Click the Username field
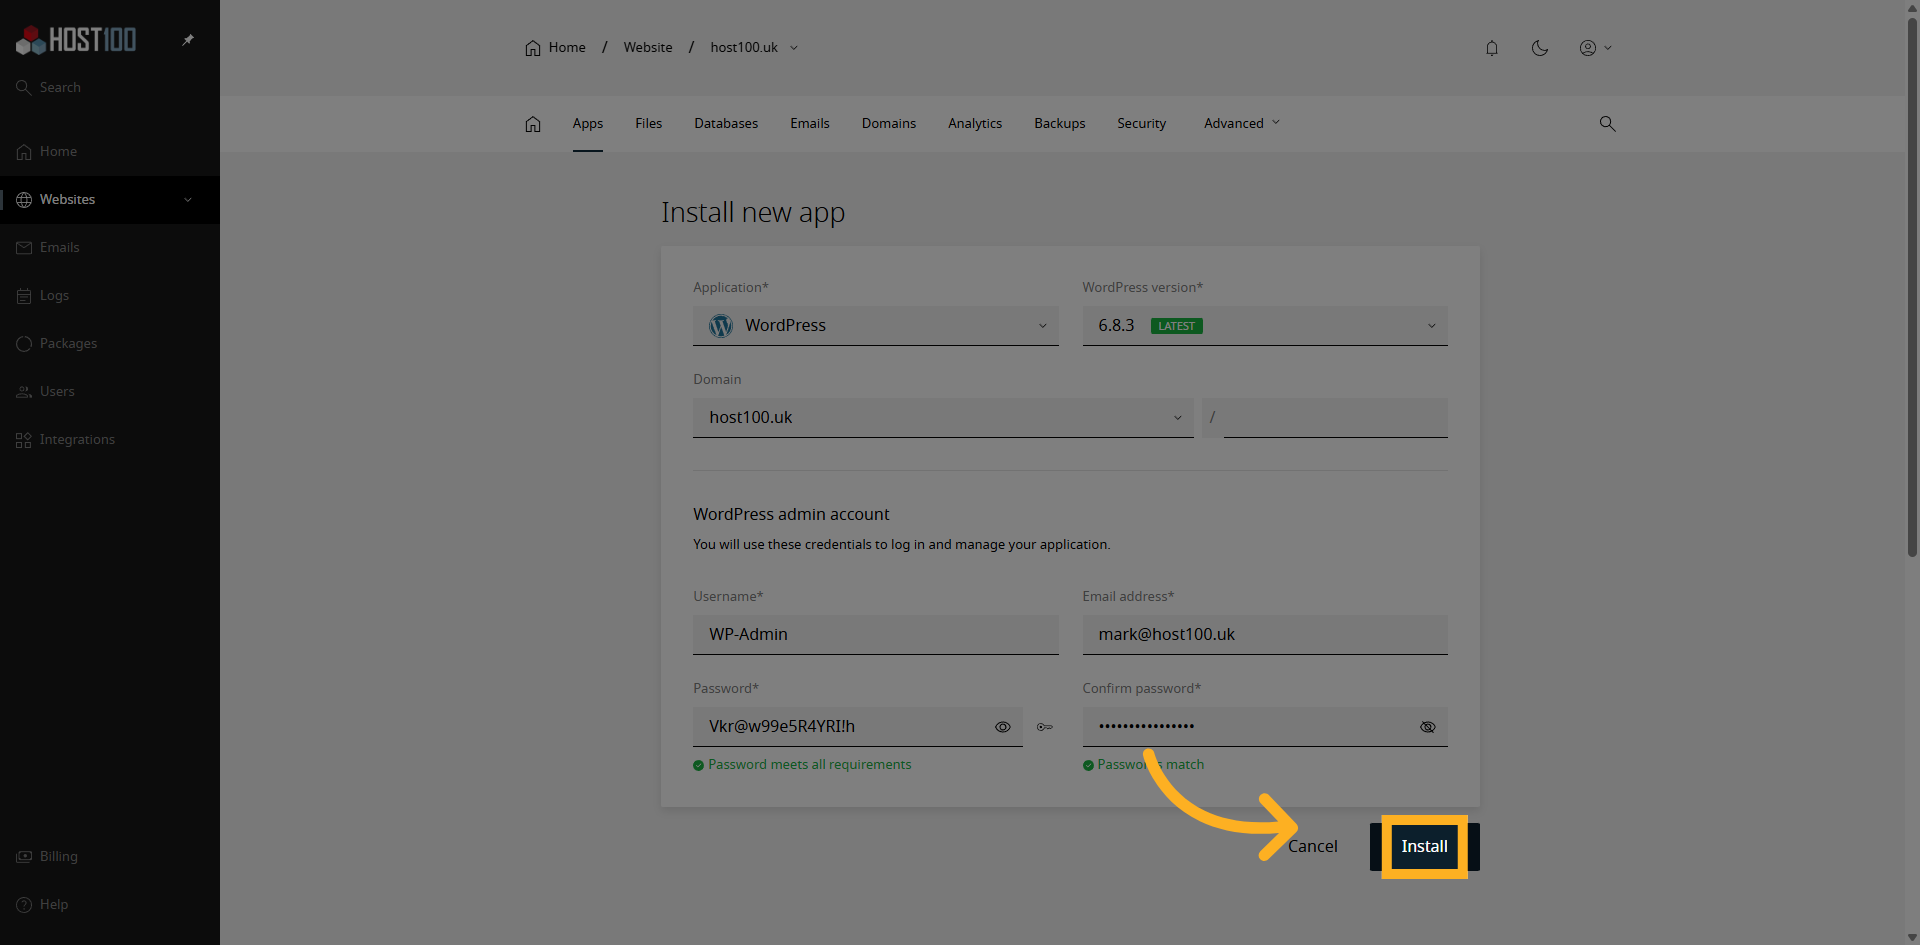 pyautogui.click(x=875, y=635)
